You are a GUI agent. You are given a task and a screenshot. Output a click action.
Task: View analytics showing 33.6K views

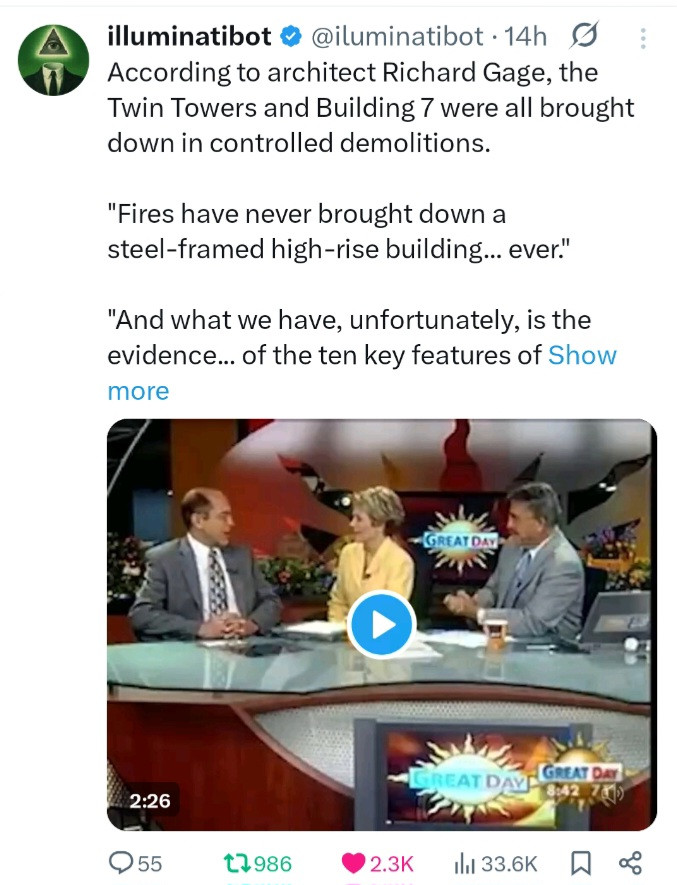click(x=495, y=863)
